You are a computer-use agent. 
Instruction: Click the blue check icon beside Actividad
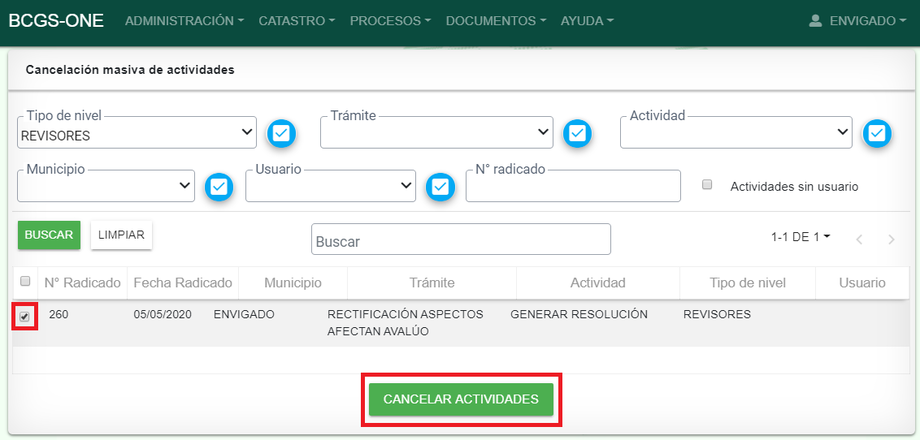pos(877,133)
